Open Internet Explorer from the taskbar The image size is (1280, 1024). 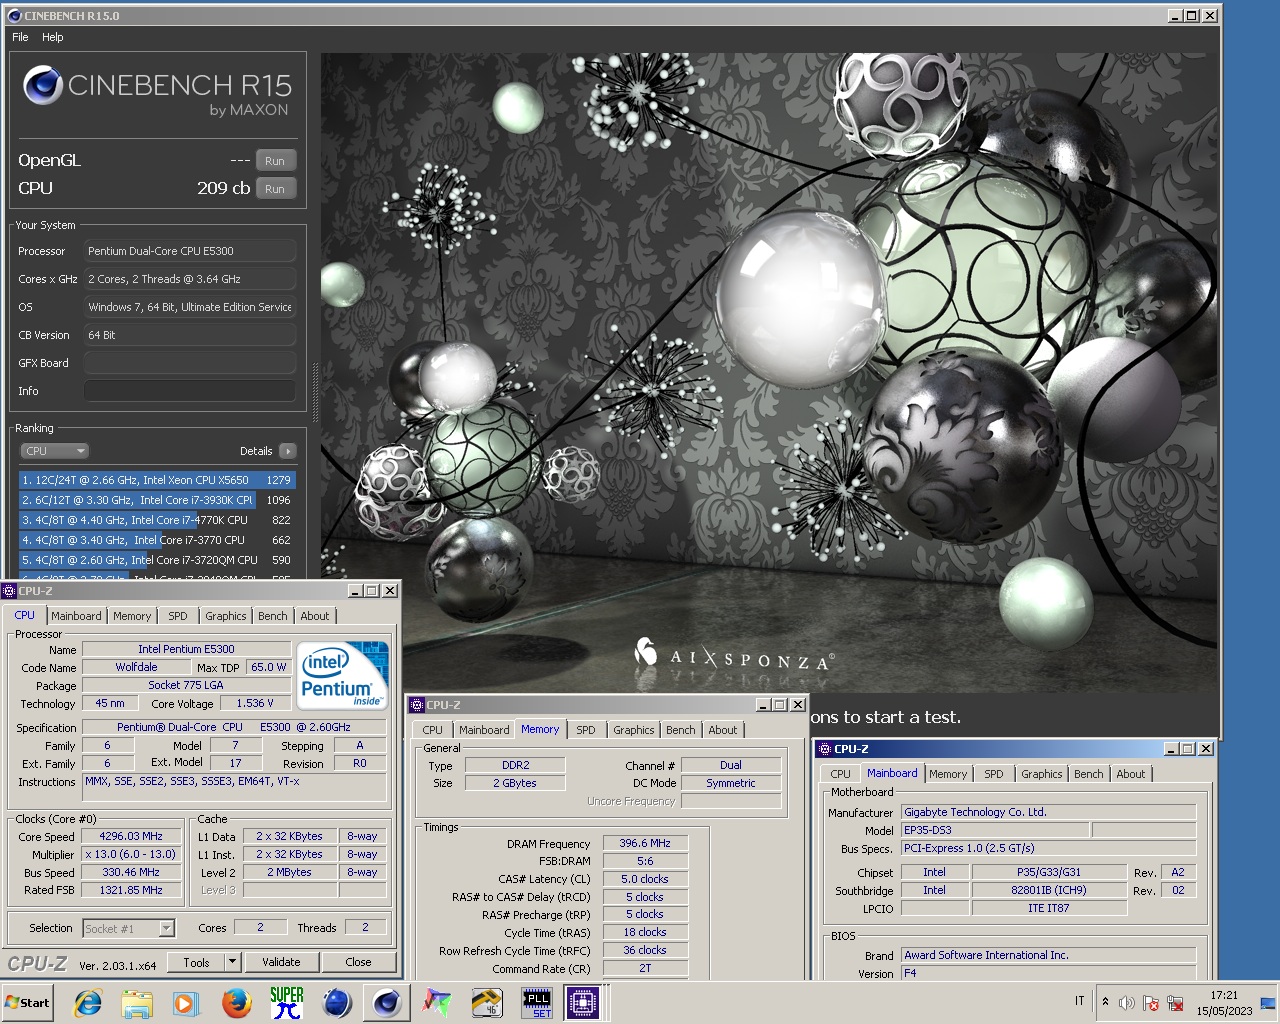point(88,1002)
